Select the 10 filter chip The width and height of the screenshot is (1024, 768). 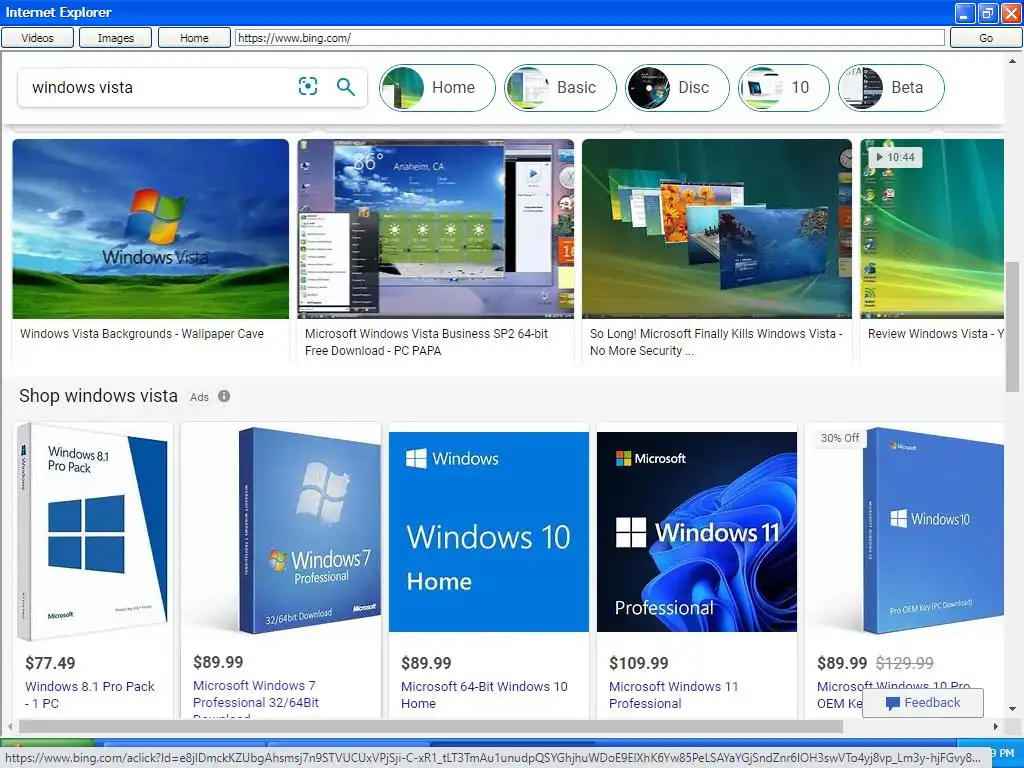click(x=784, y=88)
